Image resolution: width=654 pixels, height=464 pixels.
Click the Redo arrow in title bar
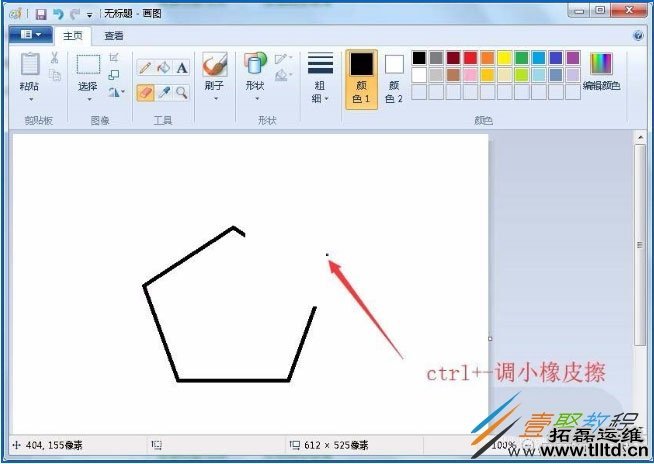75,14
